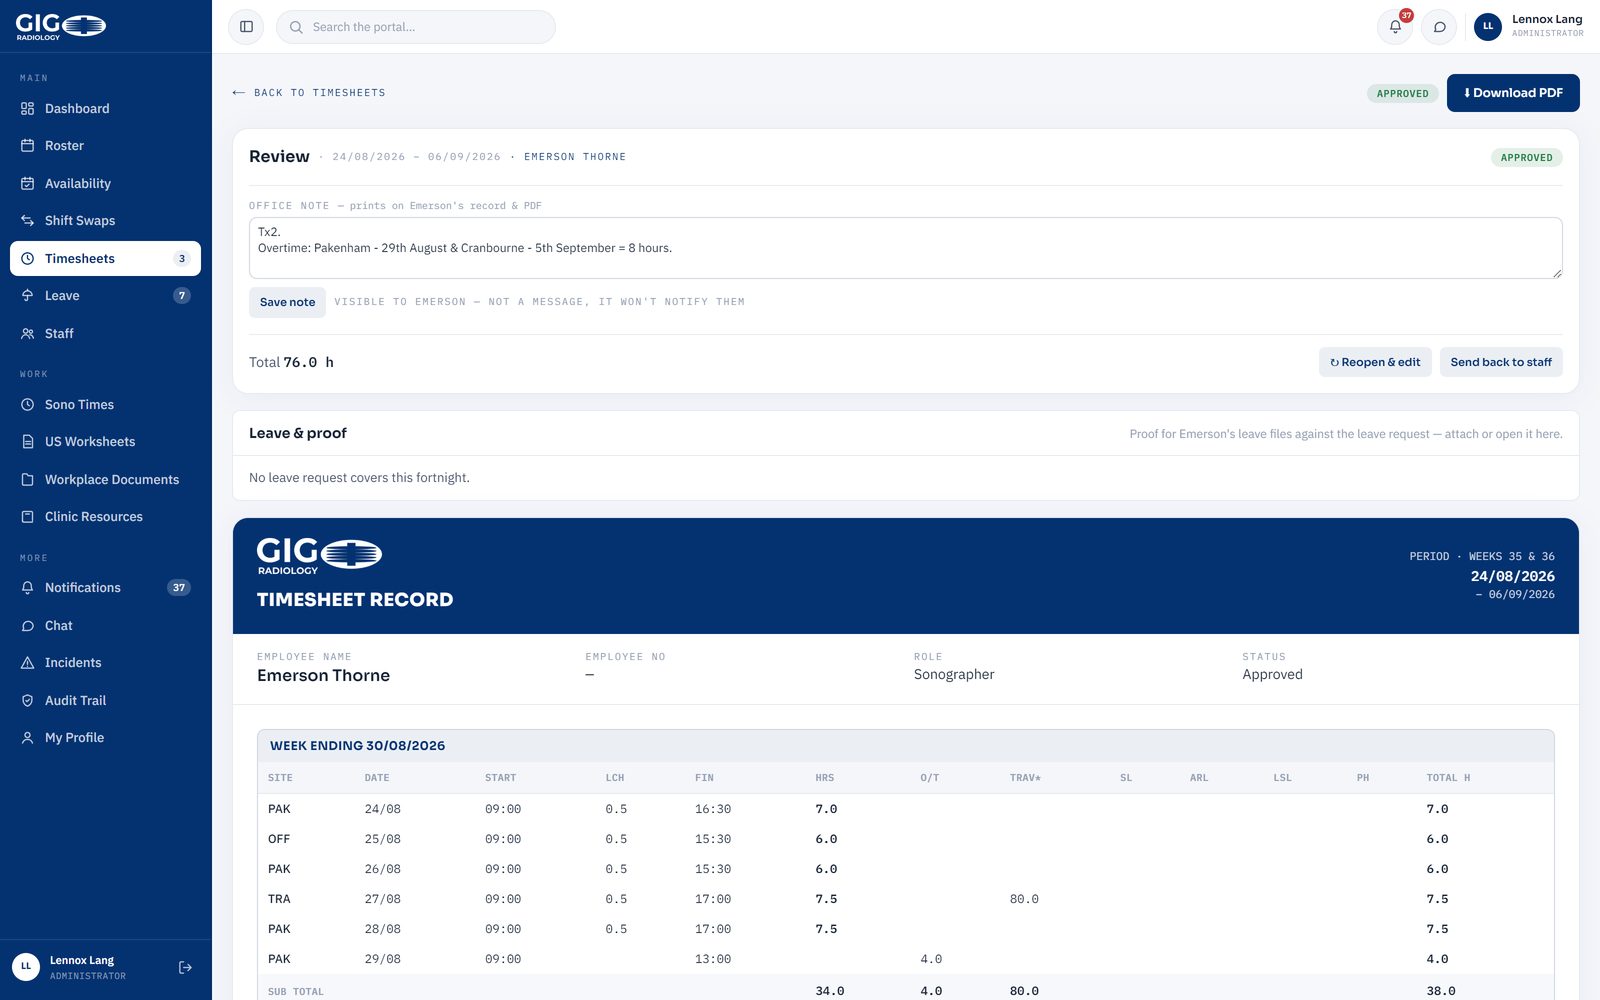
Task: Click the Sono Times clock icon
Action: [x=28, y=404]
